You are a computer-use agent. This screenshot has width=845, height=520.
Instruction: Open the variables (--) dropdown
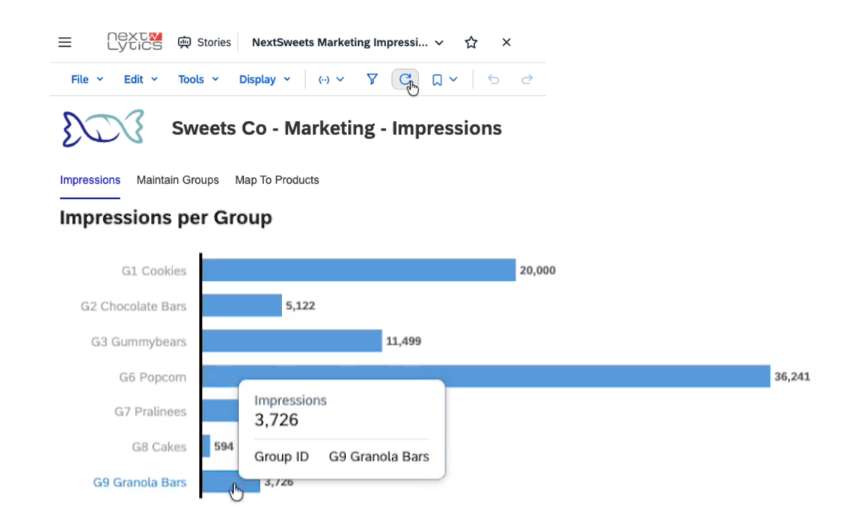(331, 79)
